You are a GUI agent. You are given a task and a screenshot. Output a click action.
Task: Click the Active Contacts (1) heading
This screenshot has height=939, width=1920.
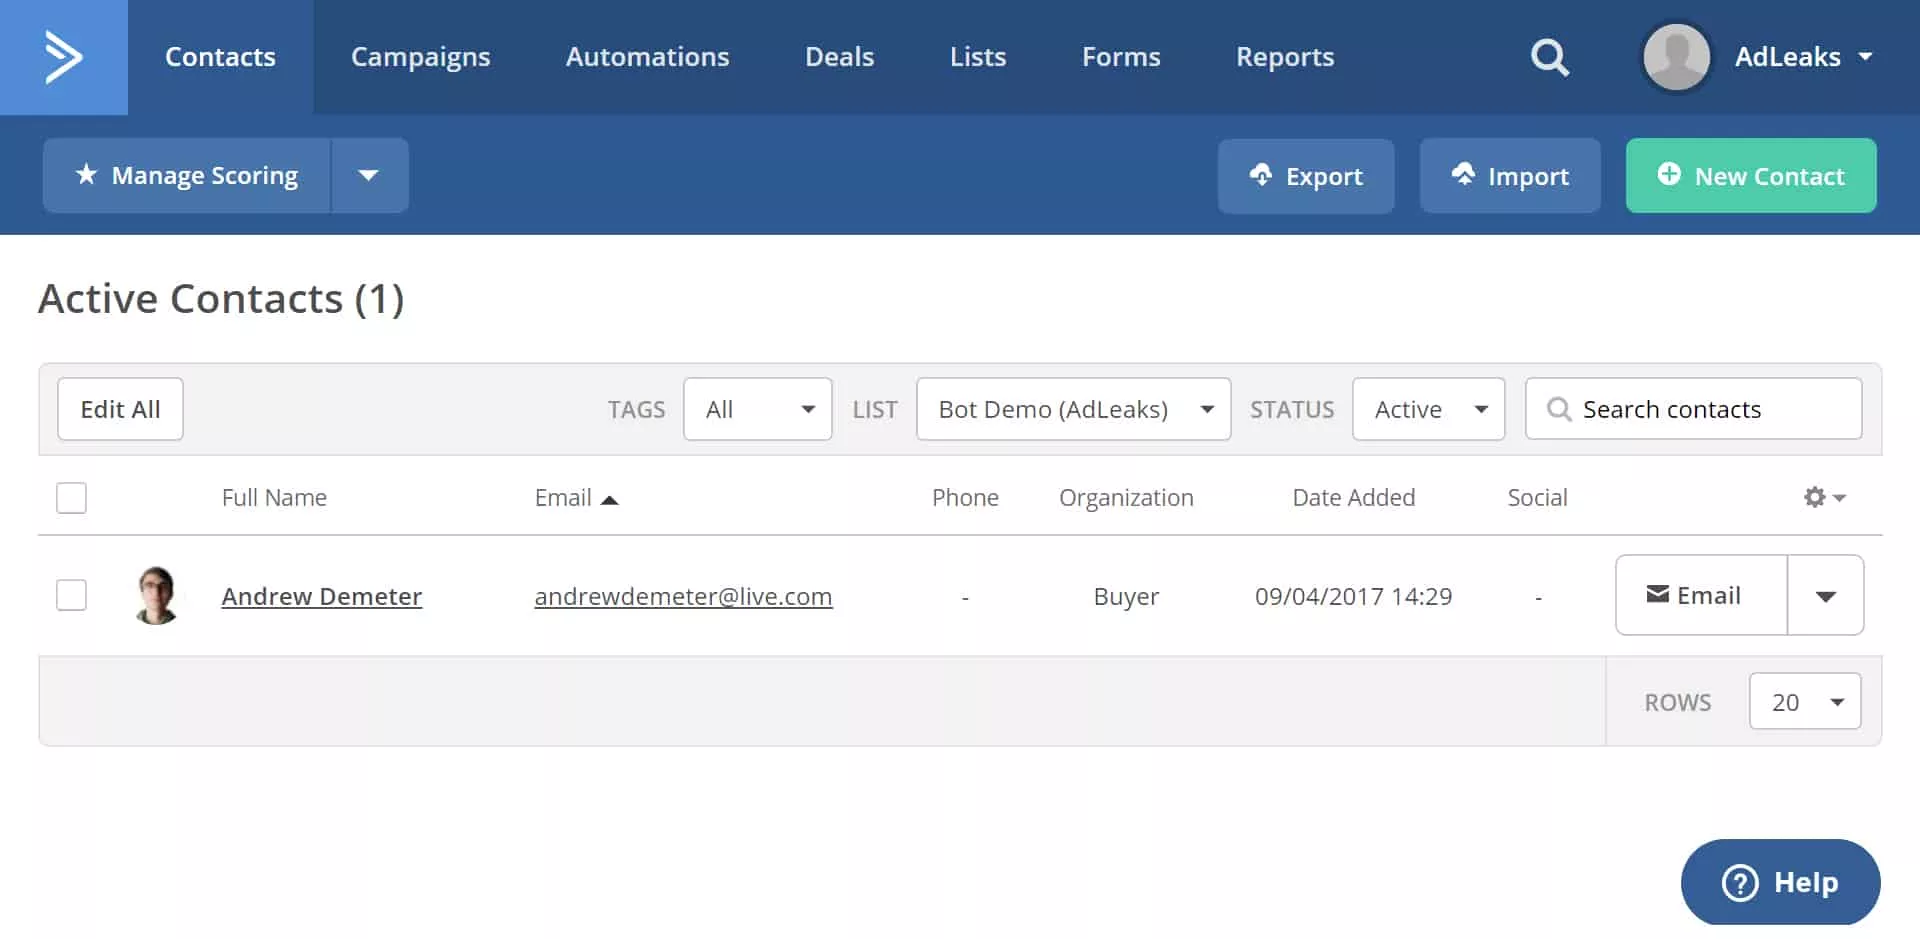coord(221,298)
